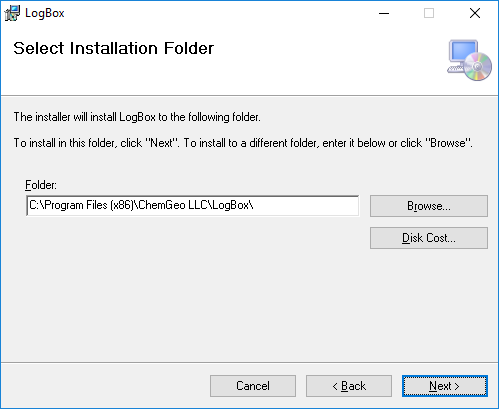Minimize the LogBox installer window
The height and width of the screenshot is (409, 499).
pos(384,13)
